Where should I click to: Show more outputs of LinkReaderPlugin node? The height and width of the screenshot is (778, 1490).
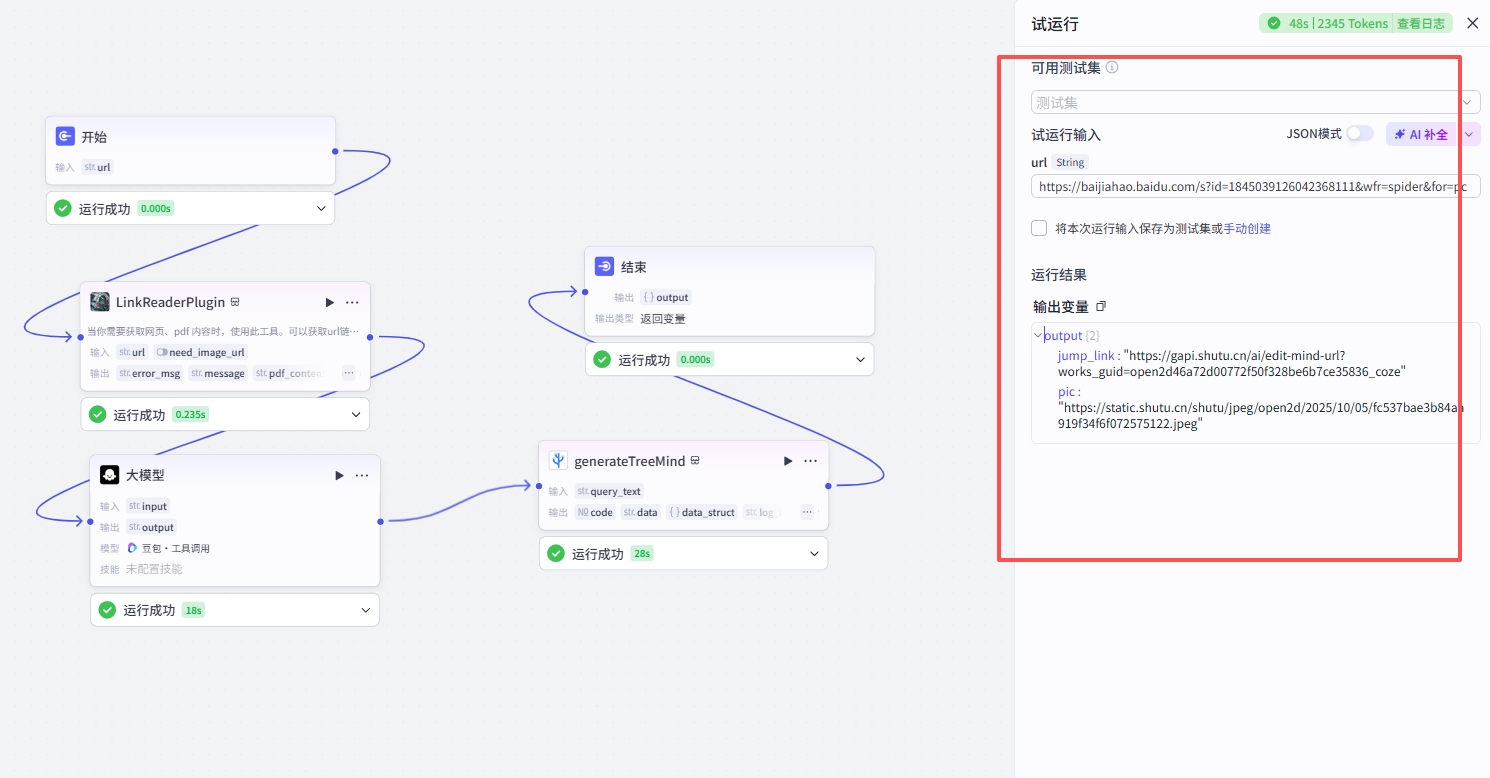[348, 373]
